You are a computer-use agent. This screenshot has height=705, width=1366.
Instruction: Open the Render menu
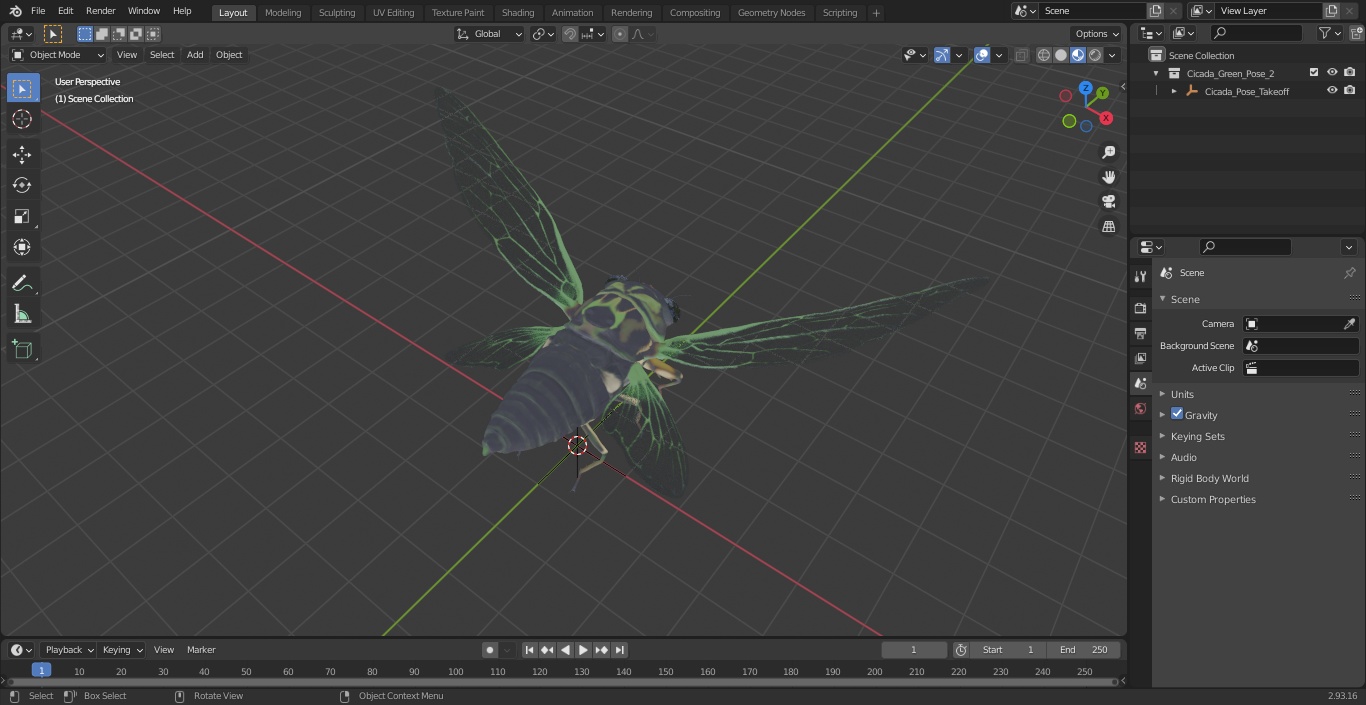[100, 11]
